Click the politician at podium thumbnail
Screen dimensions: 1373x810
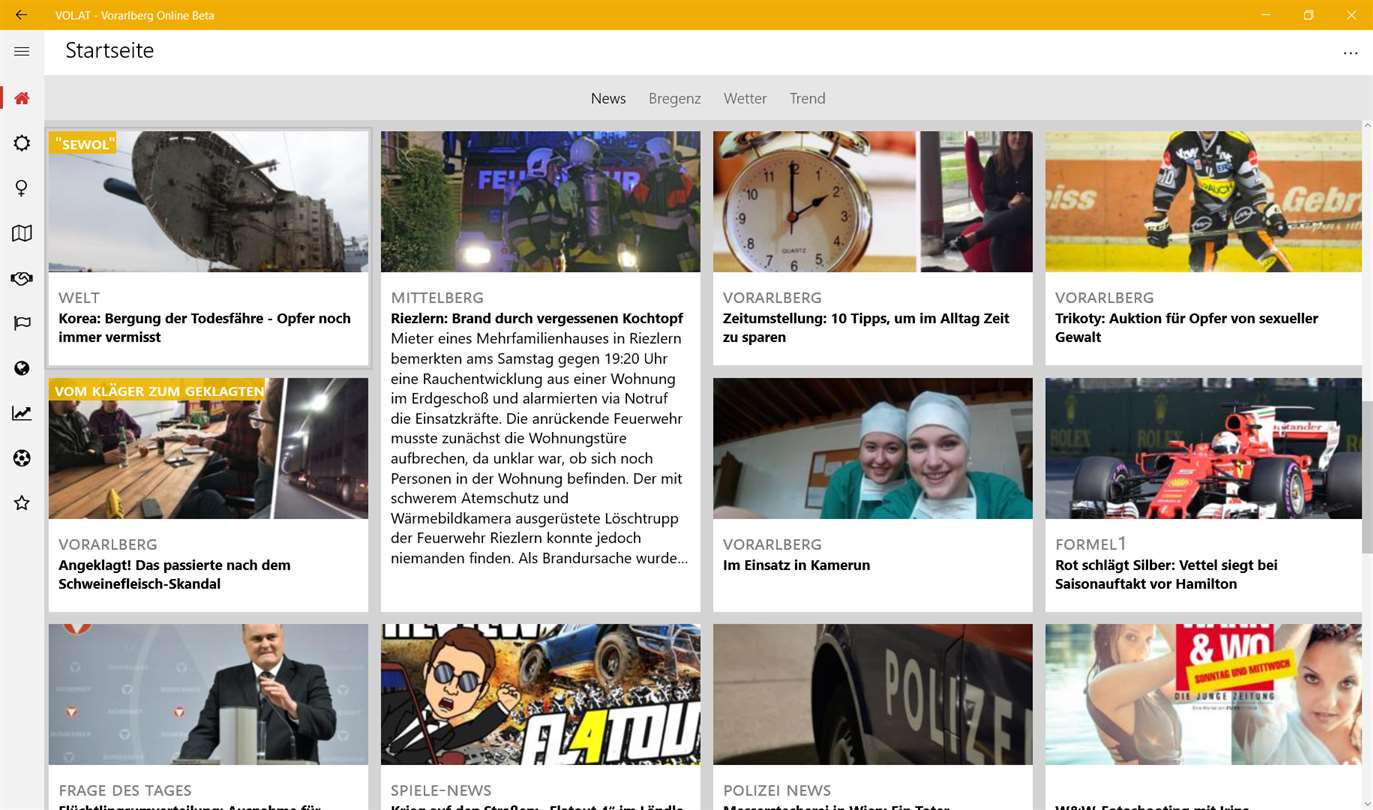[209, 695]
